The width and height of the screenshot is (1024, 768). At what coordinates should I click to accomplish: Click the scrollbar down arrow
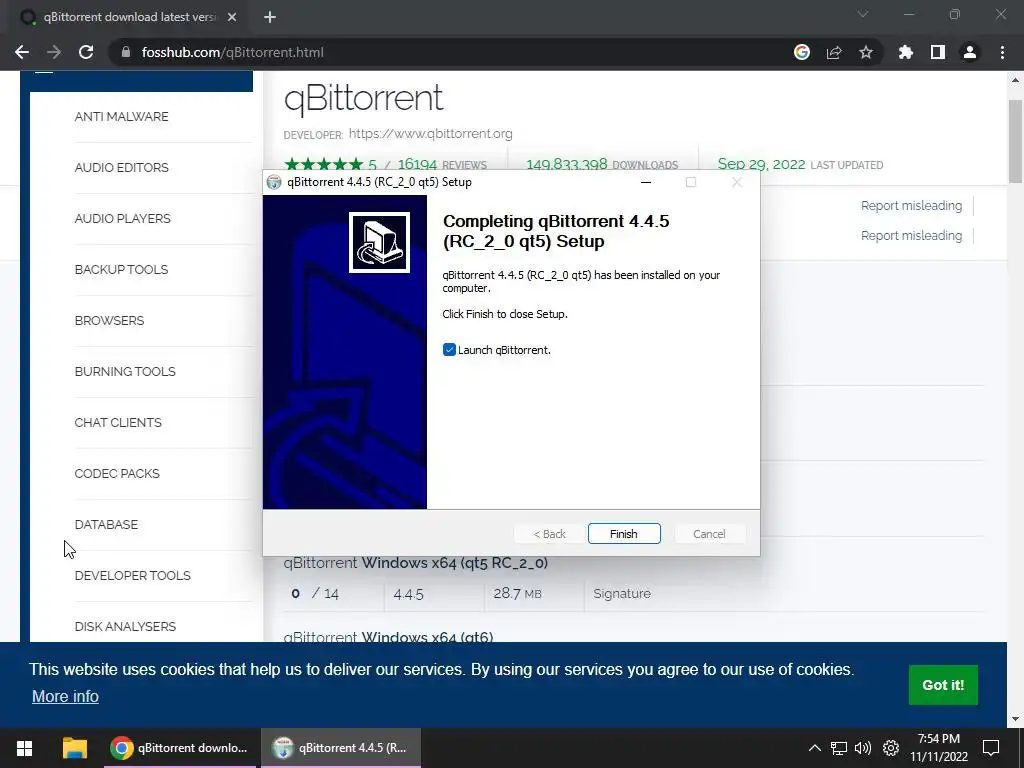coord(1015,719)
